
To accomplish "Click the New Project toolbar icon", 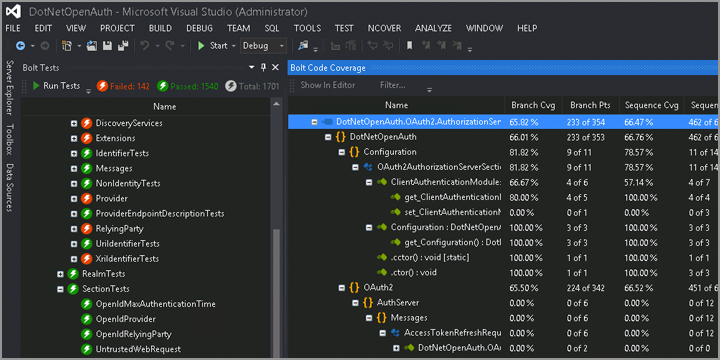I will pyautogui.click(x=67, y=46).
